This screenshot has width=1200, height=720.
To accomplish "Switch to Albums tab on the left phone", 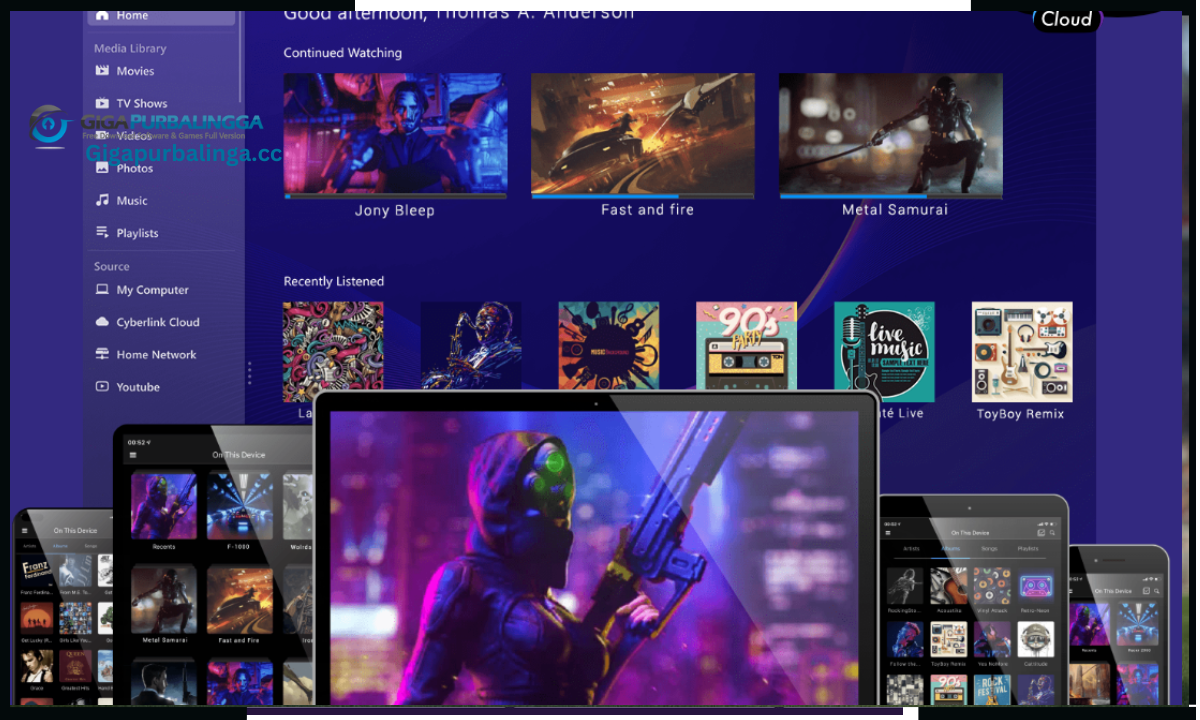I will pos(60,546).
